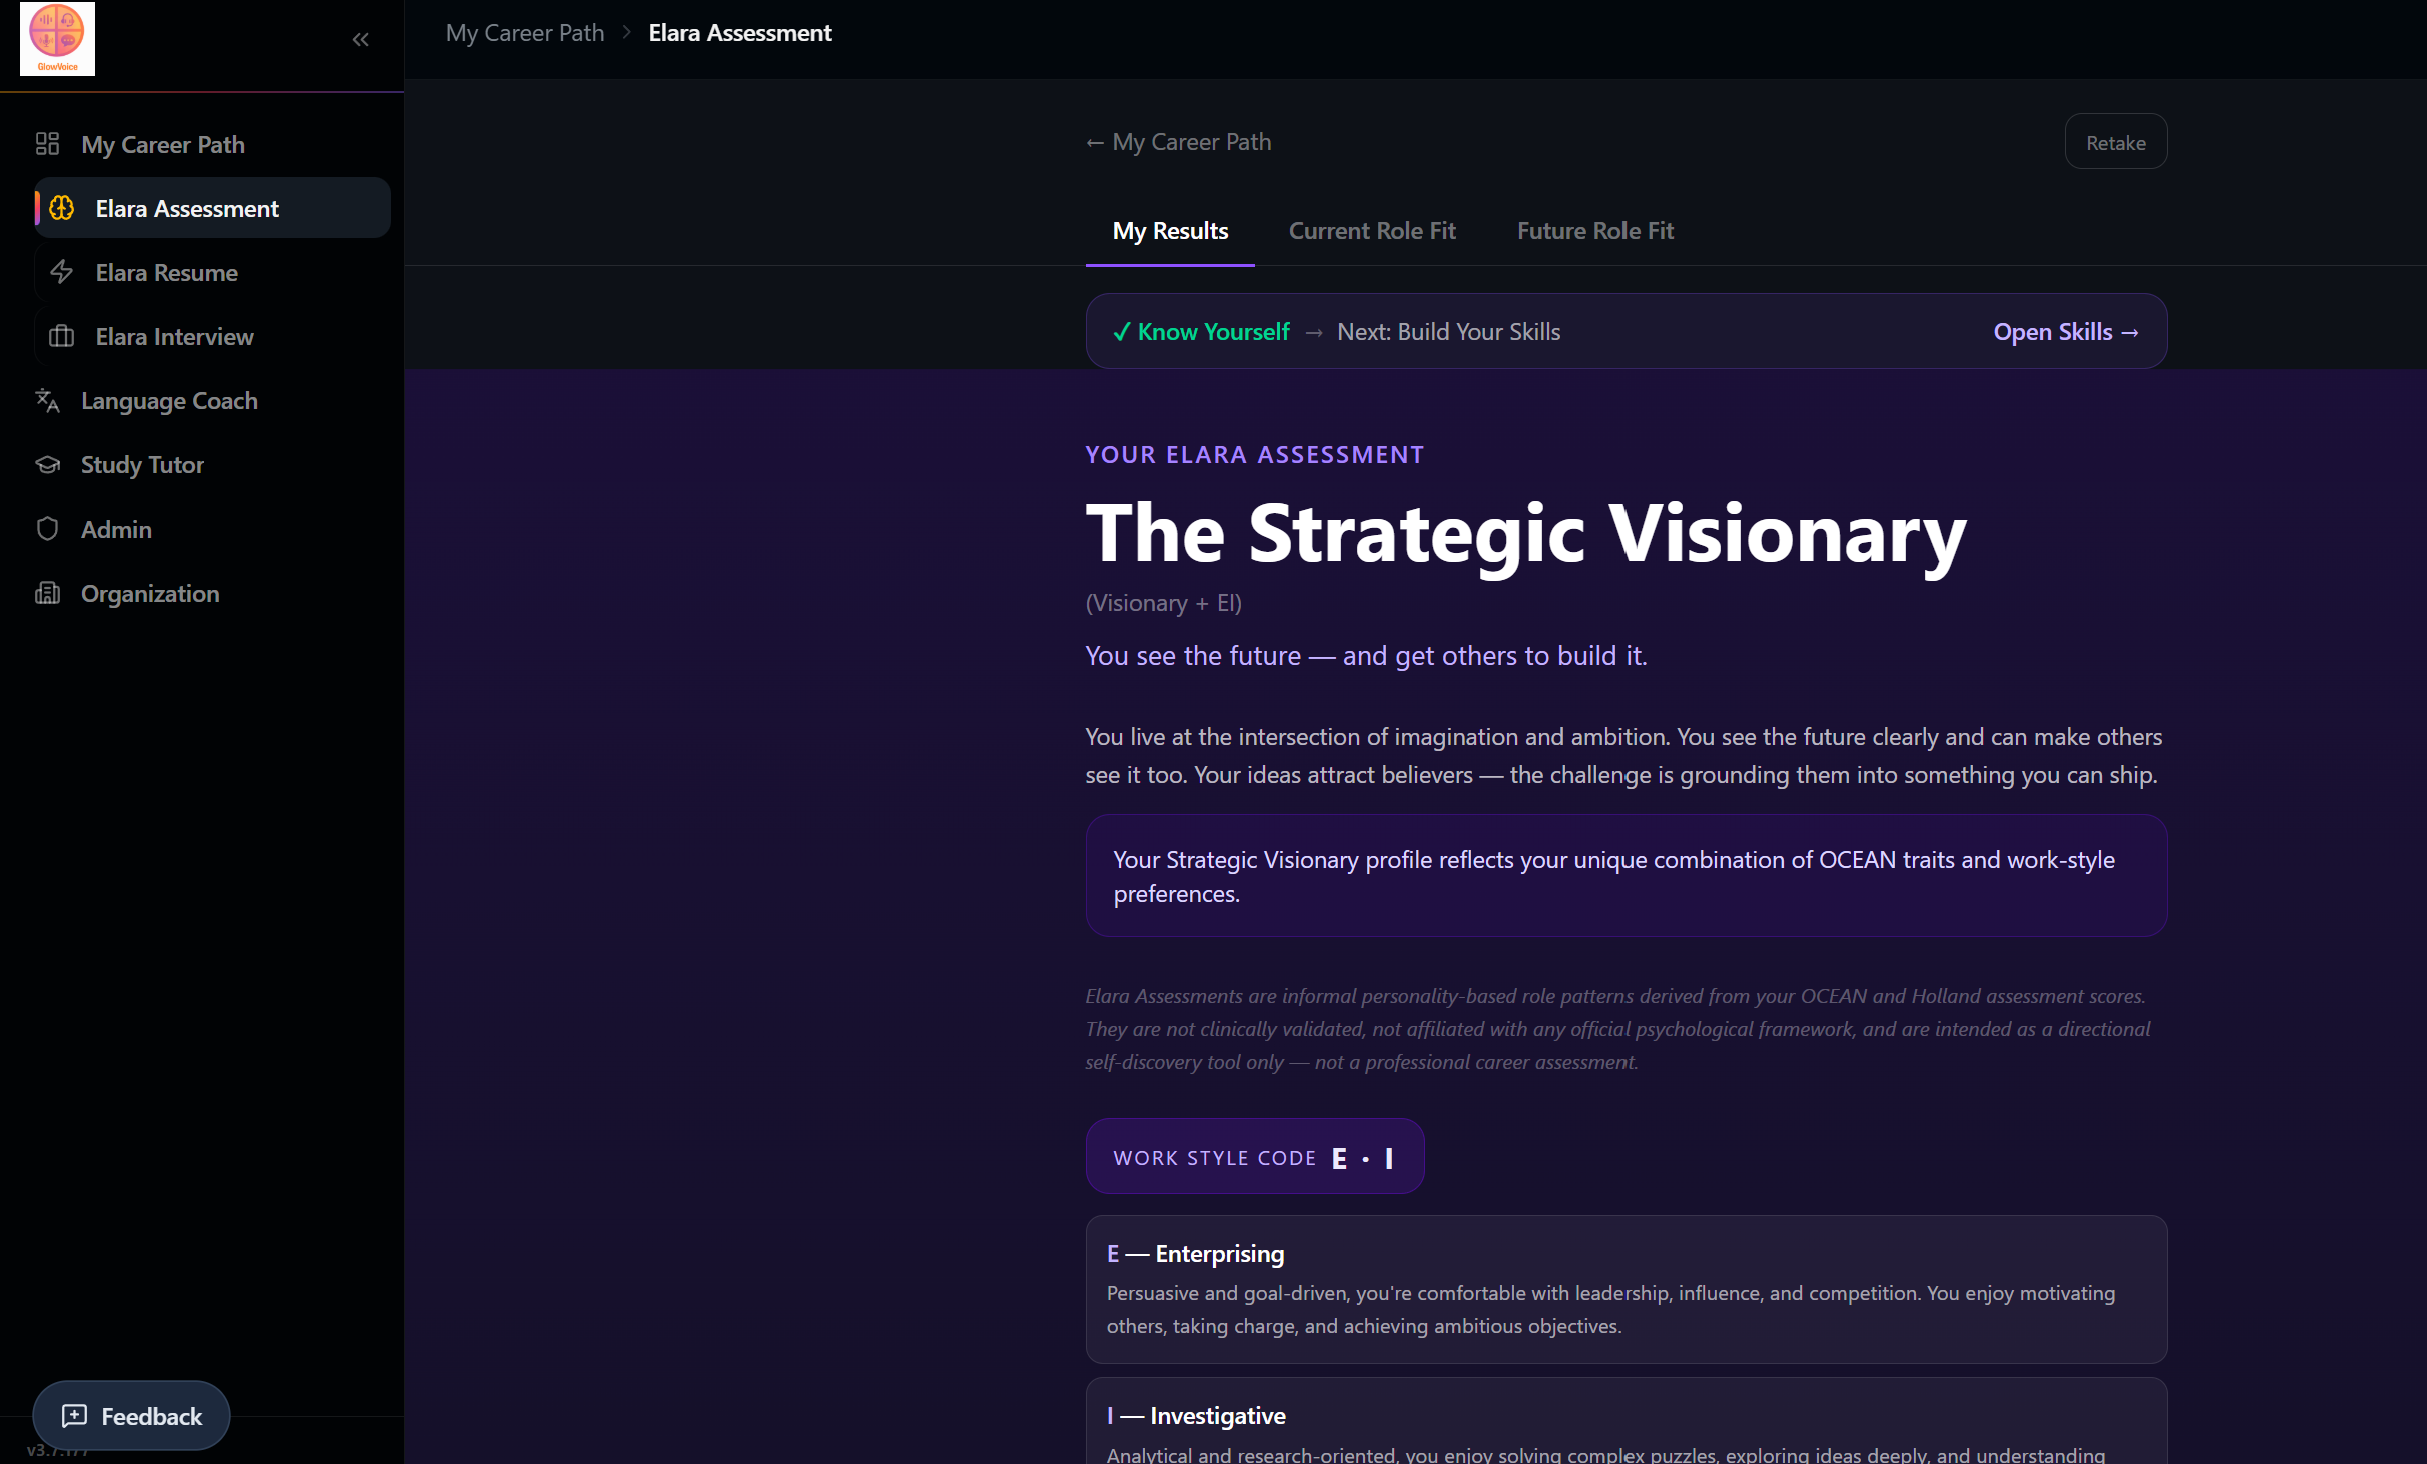Click the I — Investigative card

1627,1421
